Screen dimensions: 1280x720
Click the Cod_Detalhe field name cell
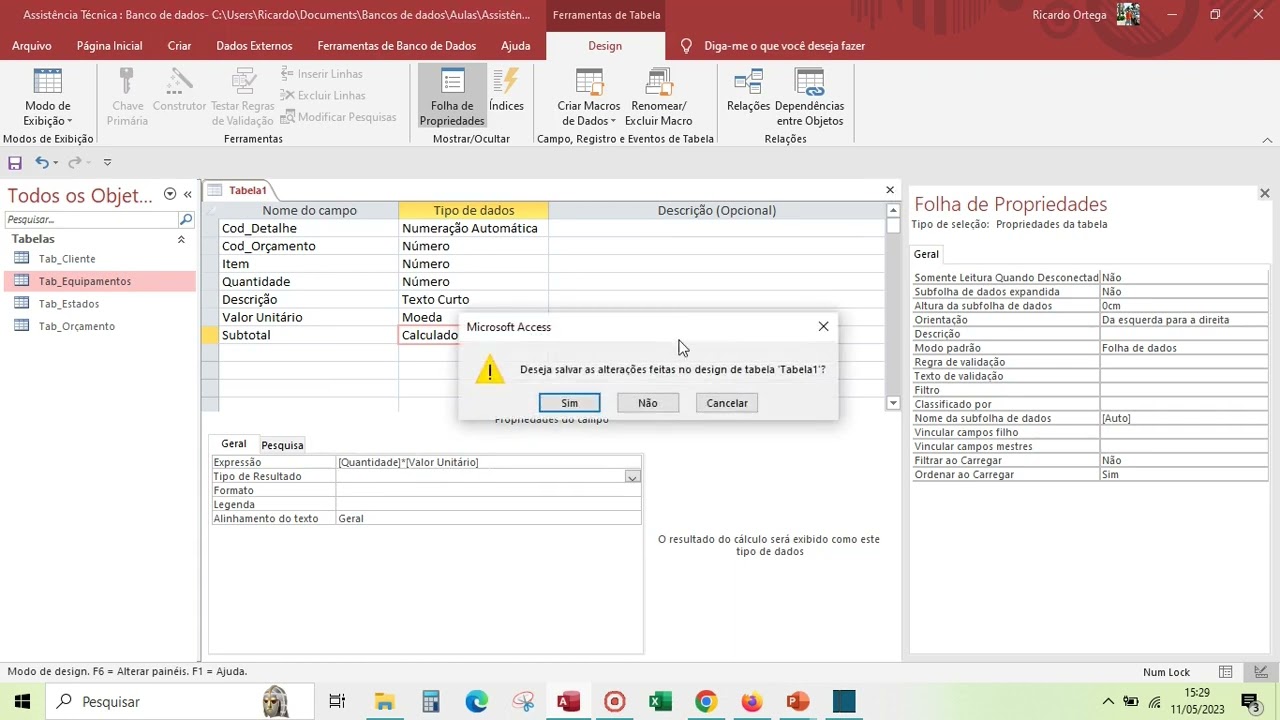click(308, 228)
